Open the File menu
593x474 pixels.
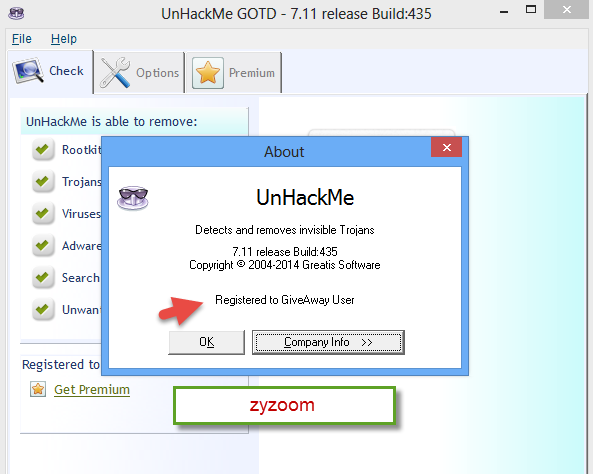22,39
